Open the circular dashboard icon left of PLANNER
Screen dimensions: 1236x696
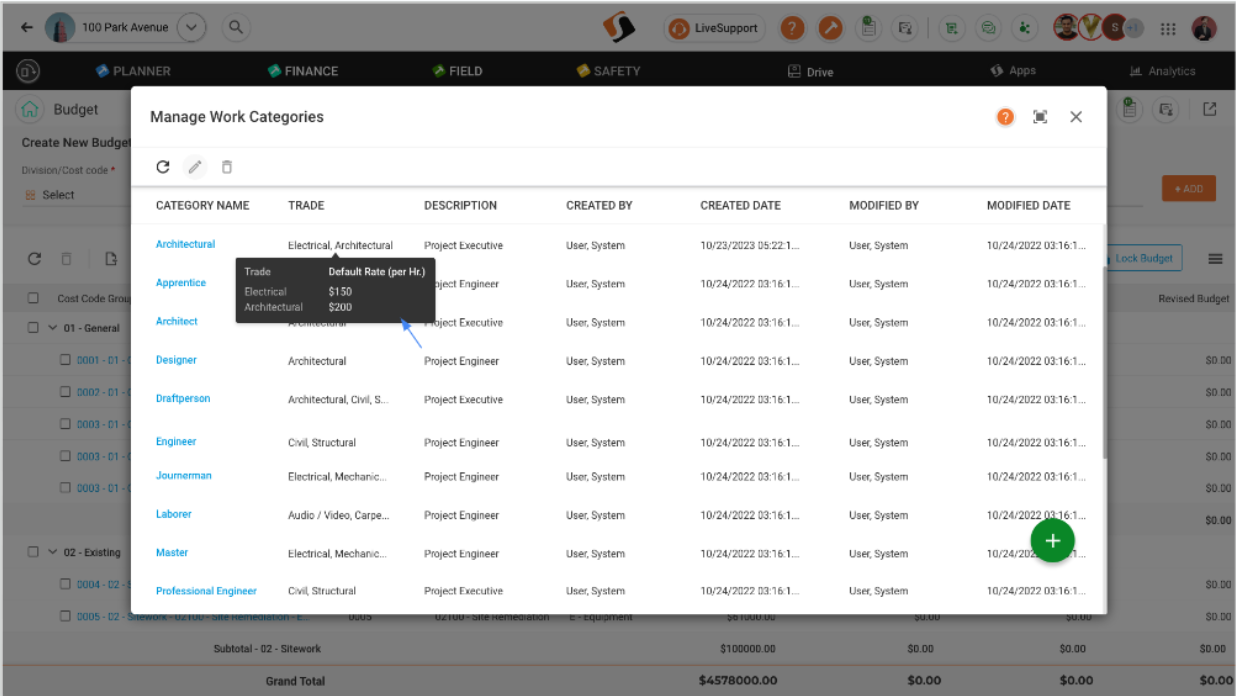coord(28,71)
